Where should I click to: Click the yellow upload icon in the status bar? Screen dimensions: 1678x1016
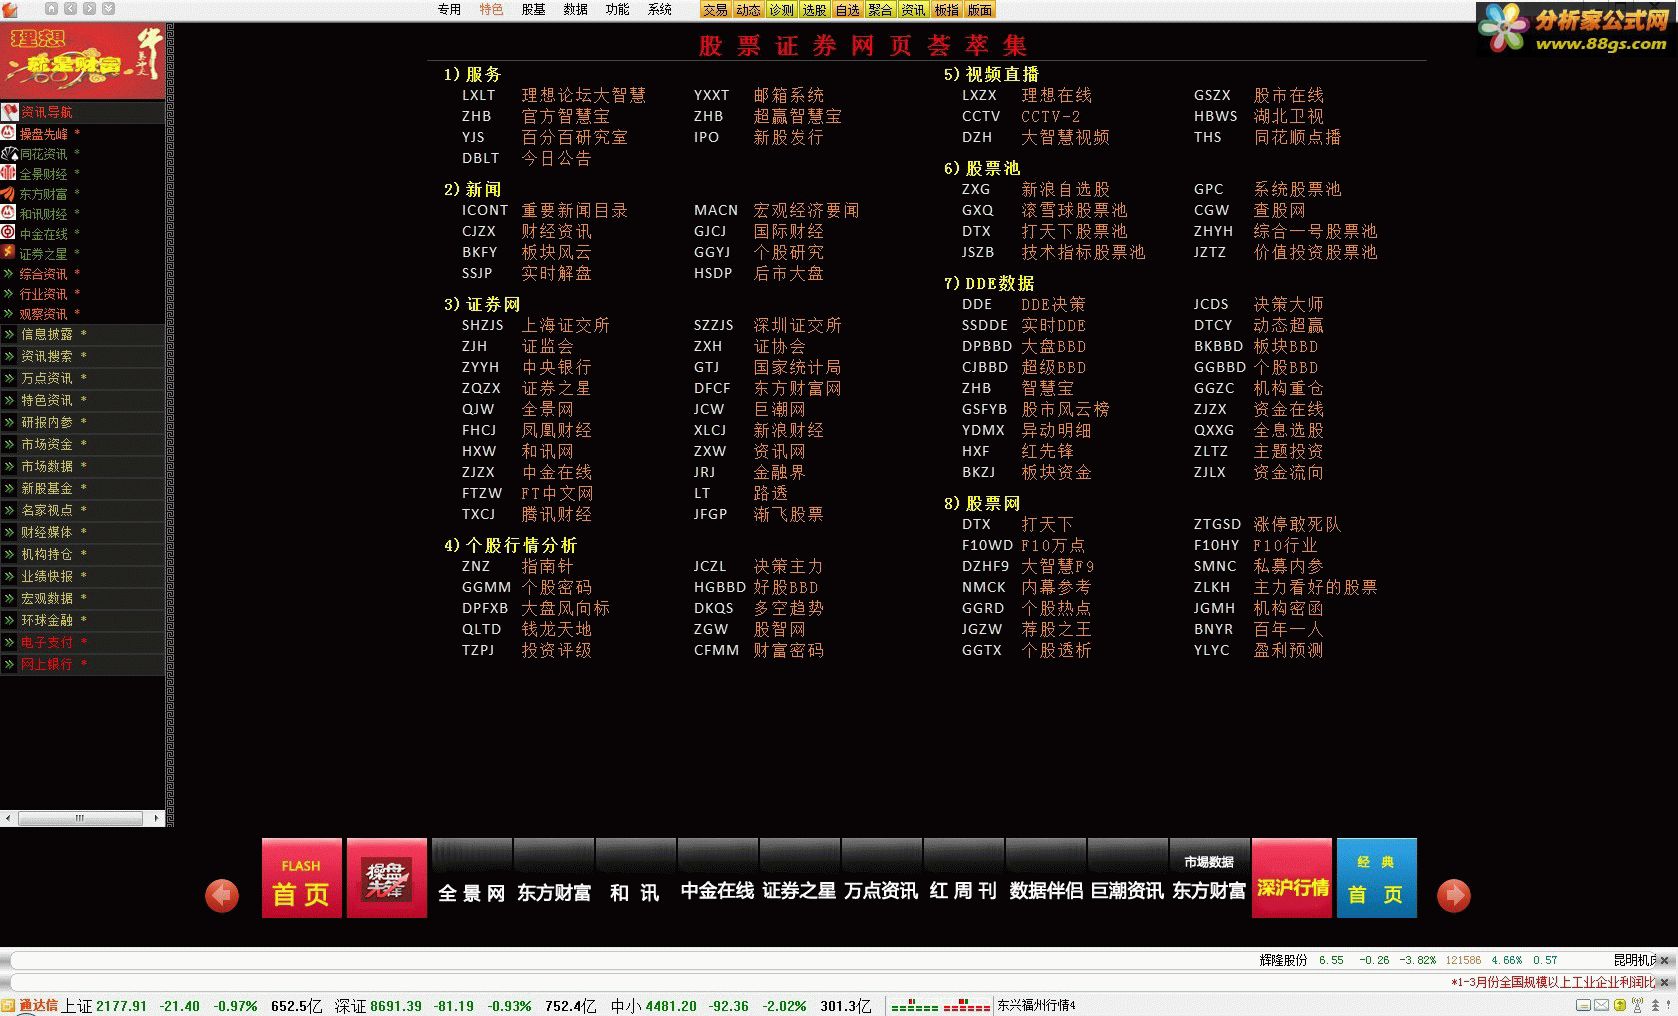point(1619,1005)
